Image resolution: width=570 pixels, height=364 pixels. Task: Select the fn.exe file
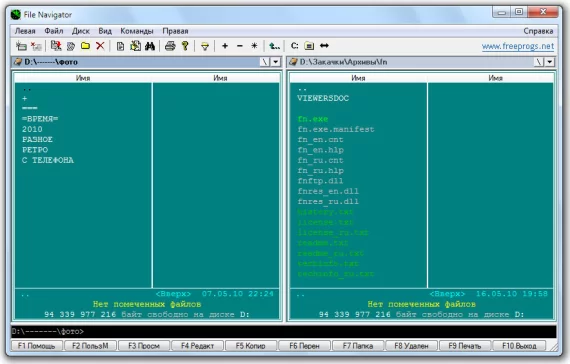pyautogui.click(x=313, y=119)
